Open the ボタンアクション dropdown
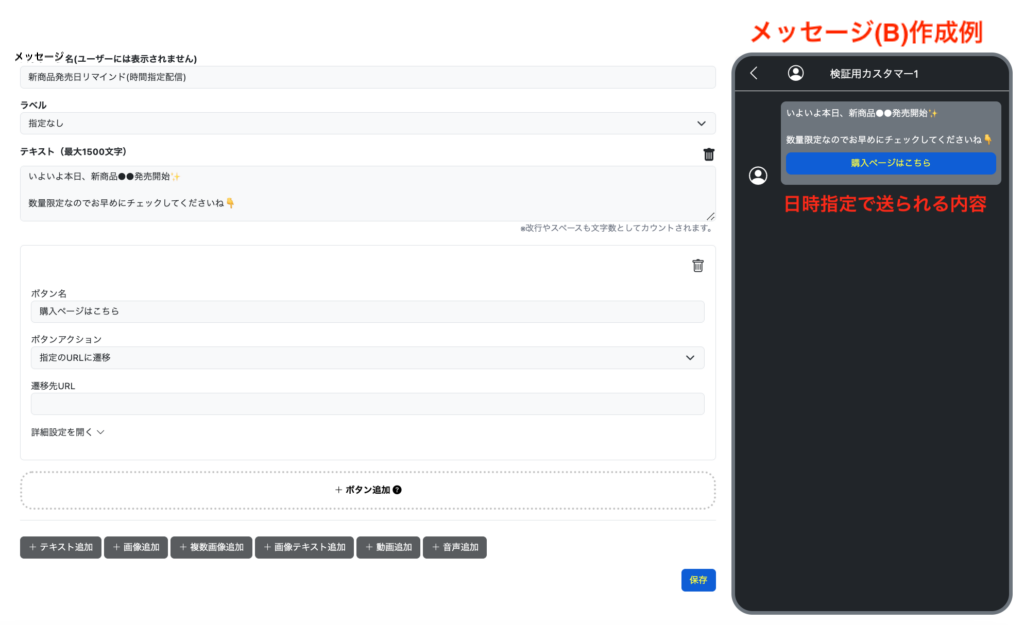The image size is (1024, 625). click(x=367, y=358)
